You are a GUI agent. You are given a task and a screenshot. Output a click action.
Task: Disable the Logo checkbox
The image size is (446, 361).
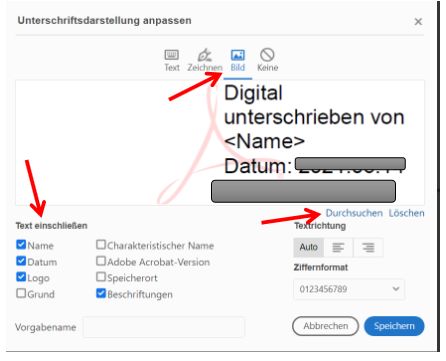21,277
